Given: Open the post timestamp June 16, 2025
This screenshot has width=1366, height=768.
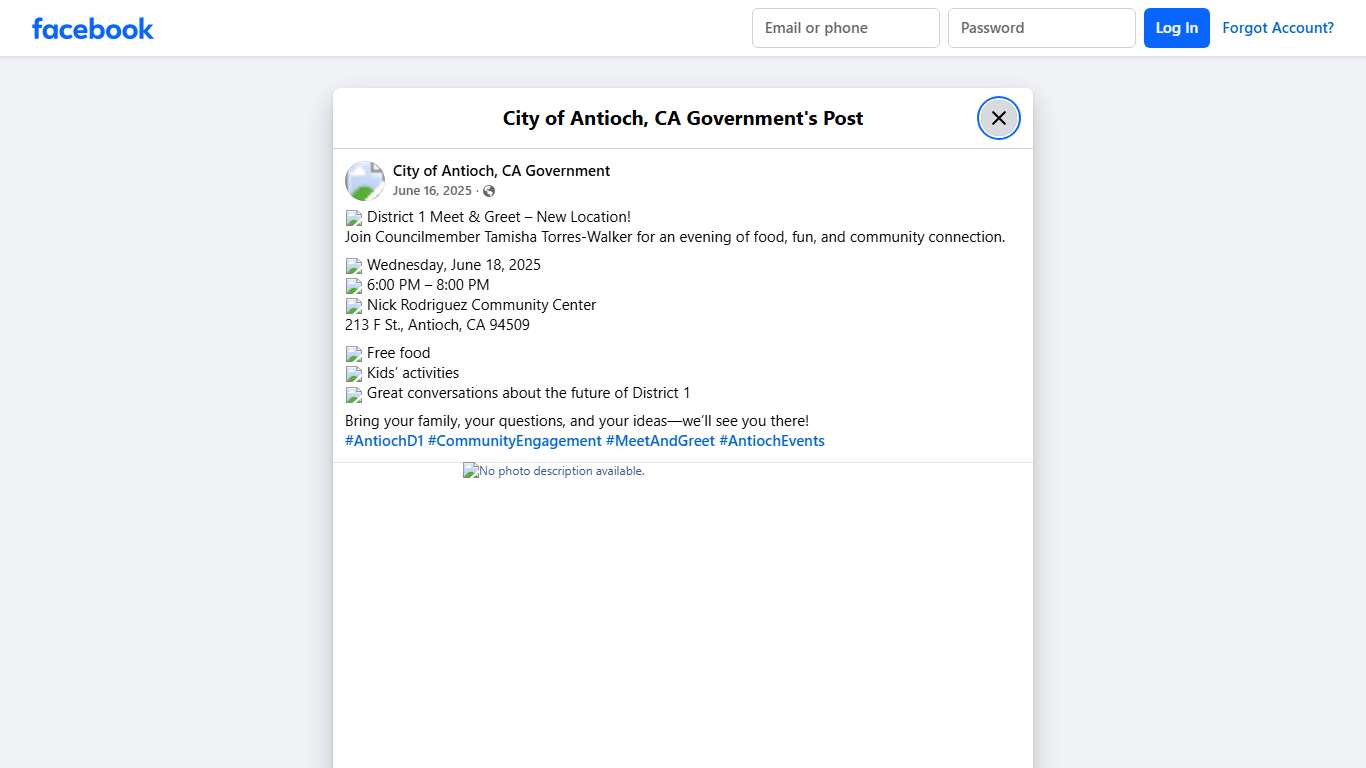Looking at the screenshot, I should tap(431, 190).
